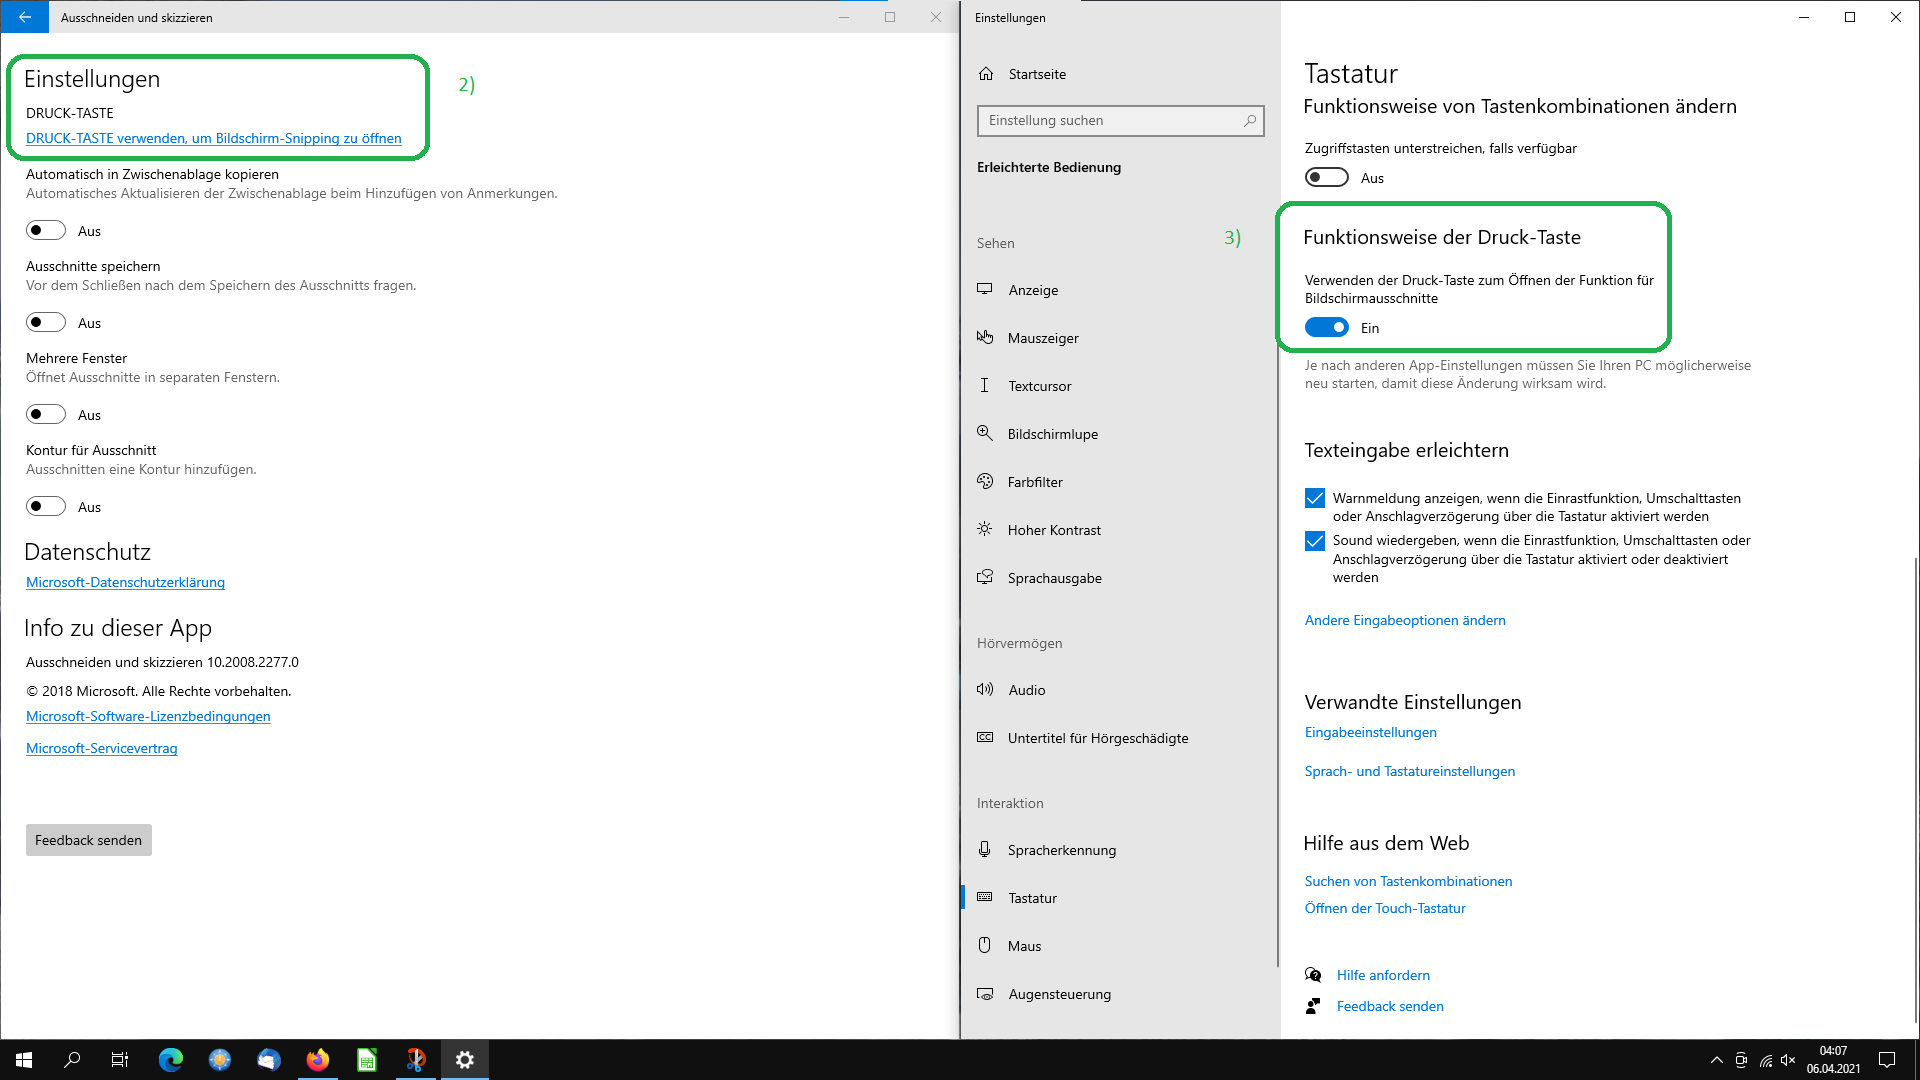Open Farbfilter settings from sidebar
The image size is (1920, 1080).
(1035, 482)
